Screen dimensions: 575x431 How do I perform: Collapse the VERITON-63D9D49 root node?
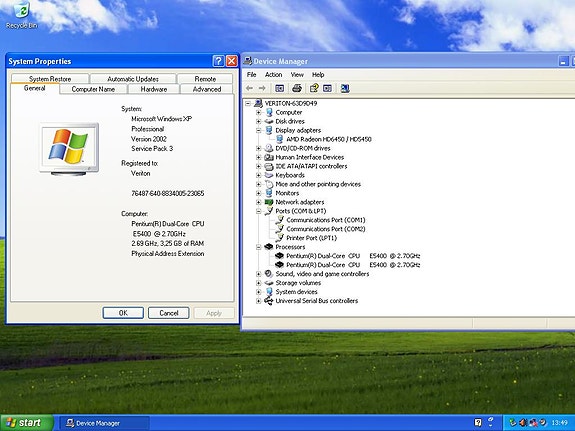click(248, 103)
